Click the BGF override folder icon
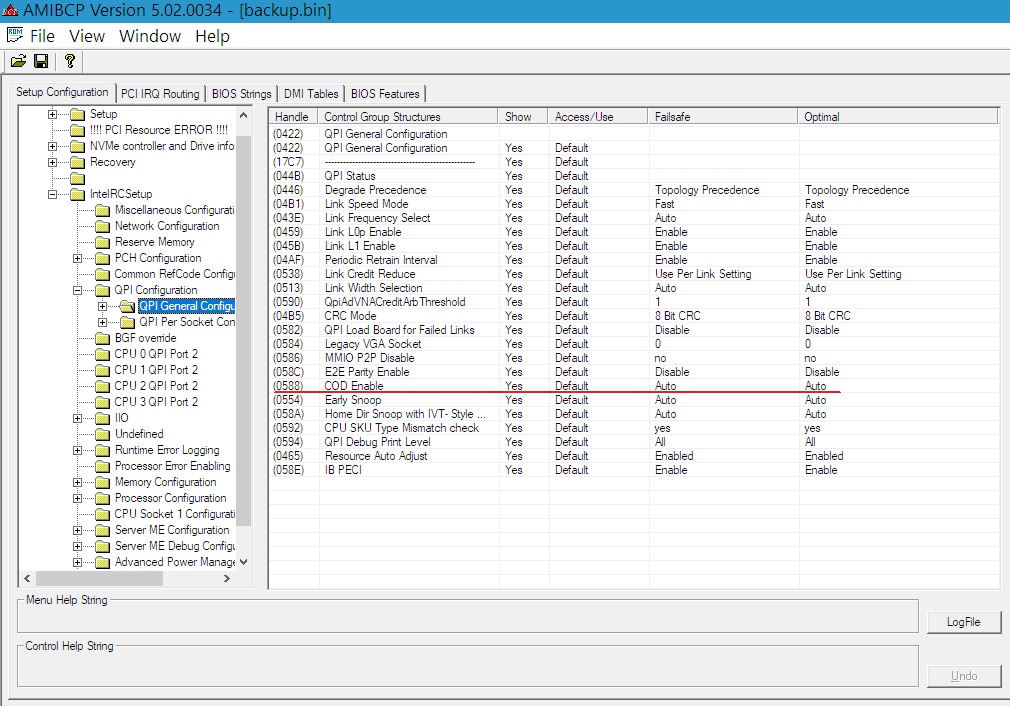Viewport: 1010px width, 706px height. pyautogui.click(x=102, y=338)
